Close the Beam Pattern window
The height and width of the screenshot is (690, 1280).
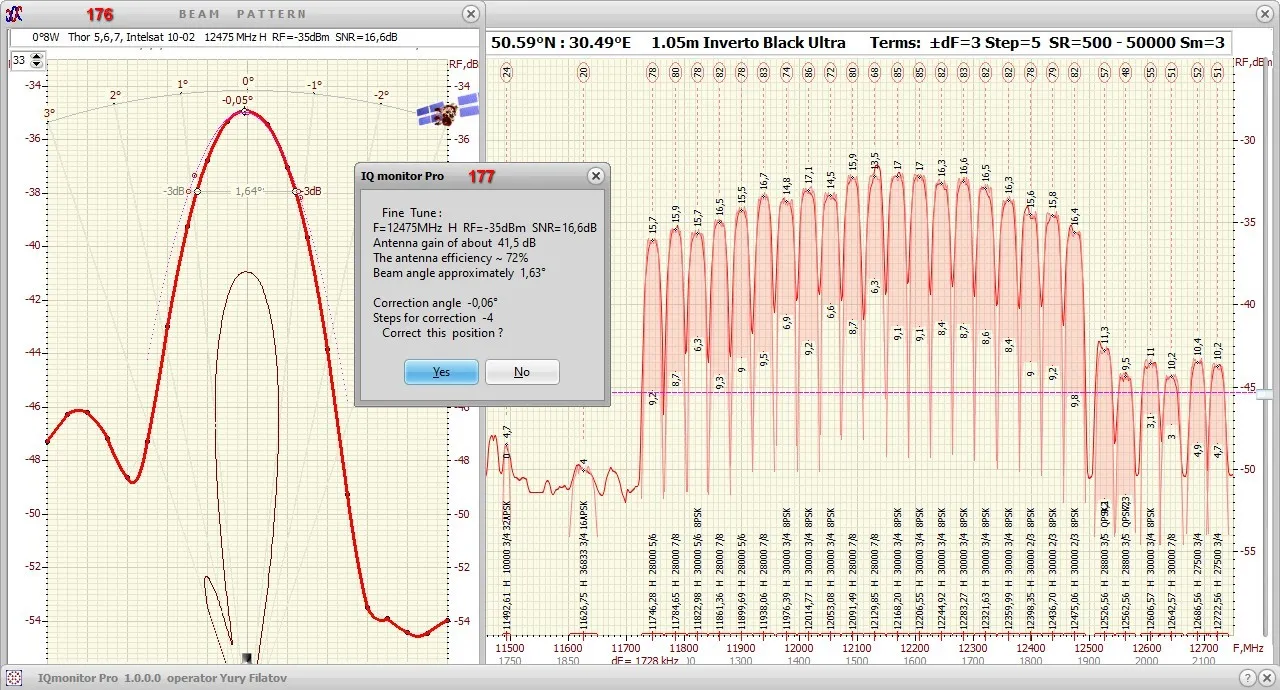click(471, 14)
